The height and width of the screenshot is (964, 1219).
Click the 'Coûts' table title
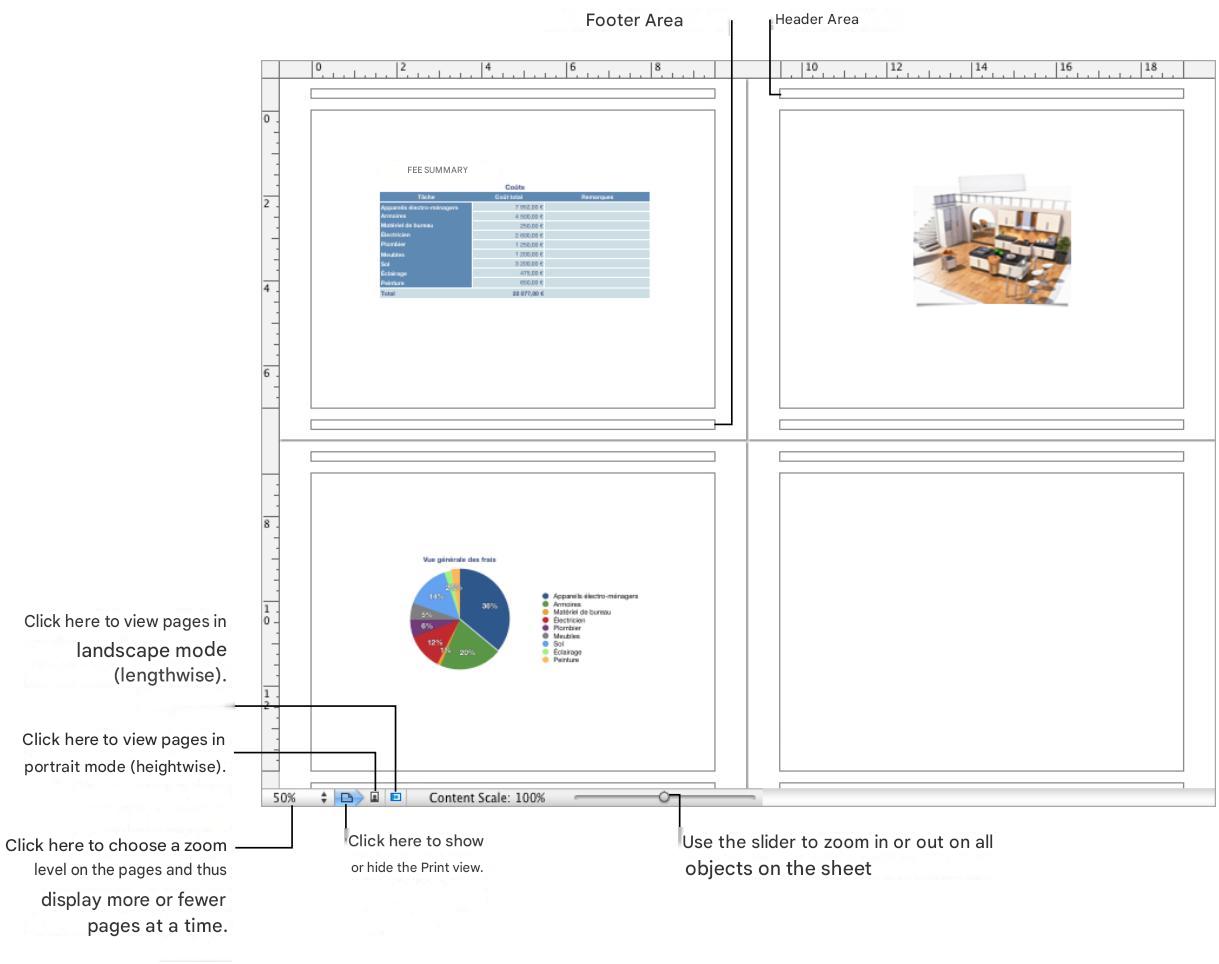(515, 187)
